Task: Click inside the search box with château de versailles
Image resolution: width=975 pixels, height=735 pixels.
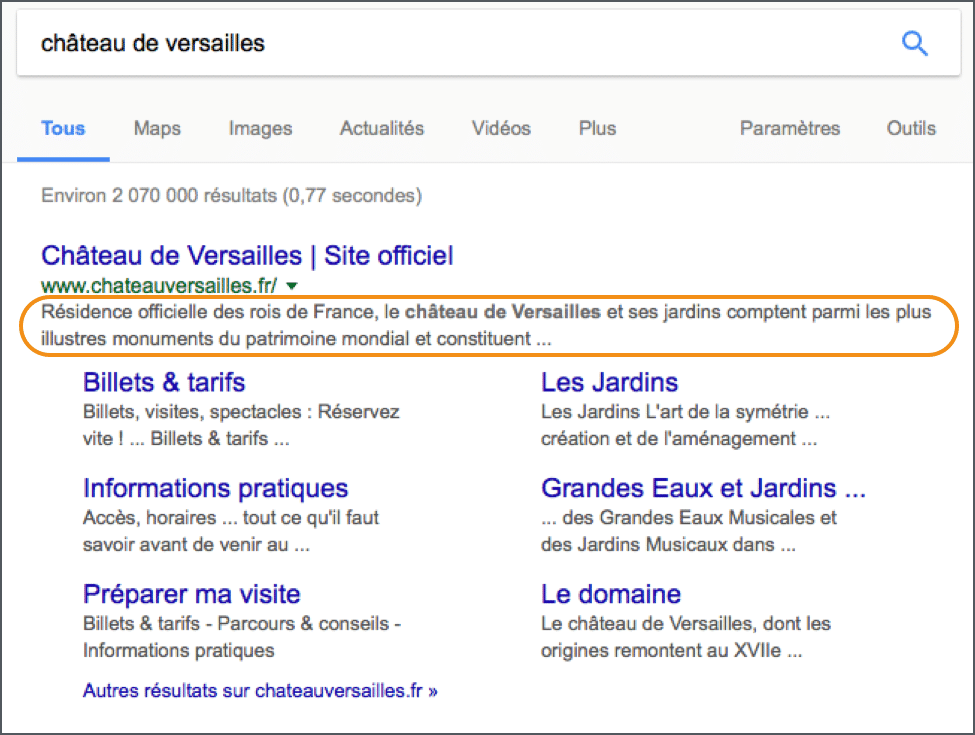Action: pyautogui.click(x=488, y=43)
